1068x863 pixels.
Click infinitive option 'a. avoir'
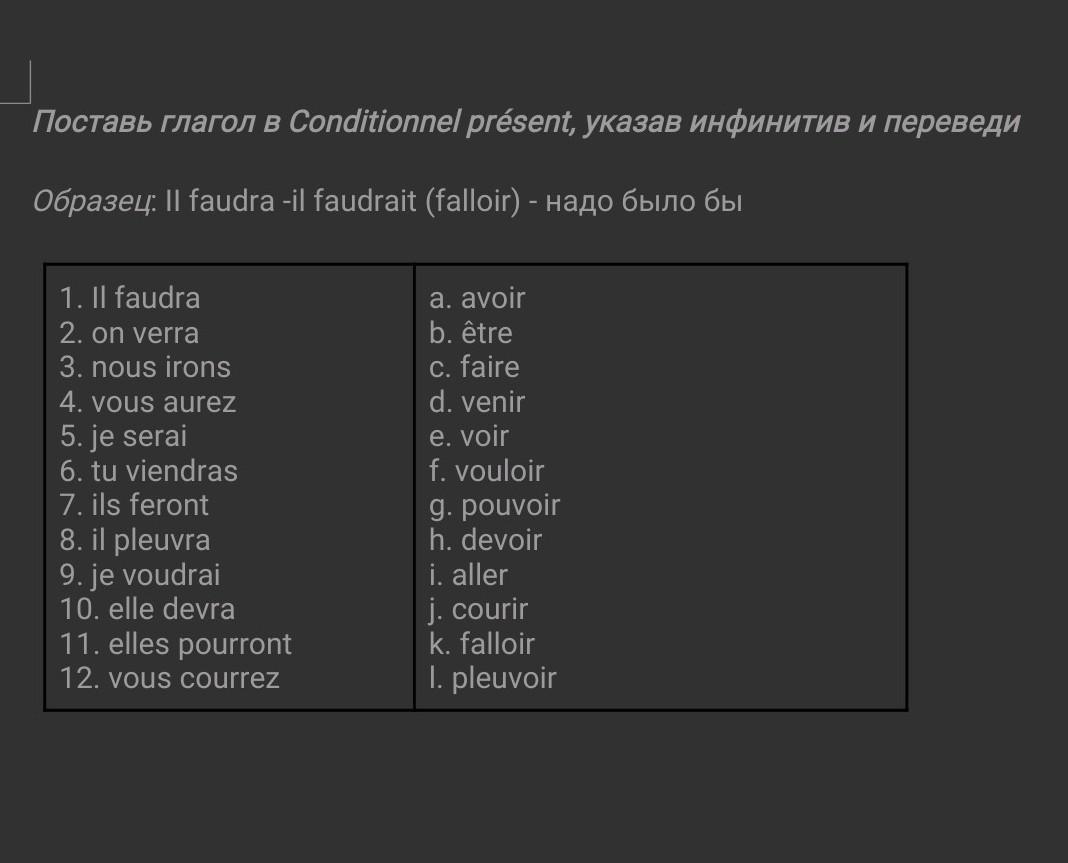(x=477, y=298)
